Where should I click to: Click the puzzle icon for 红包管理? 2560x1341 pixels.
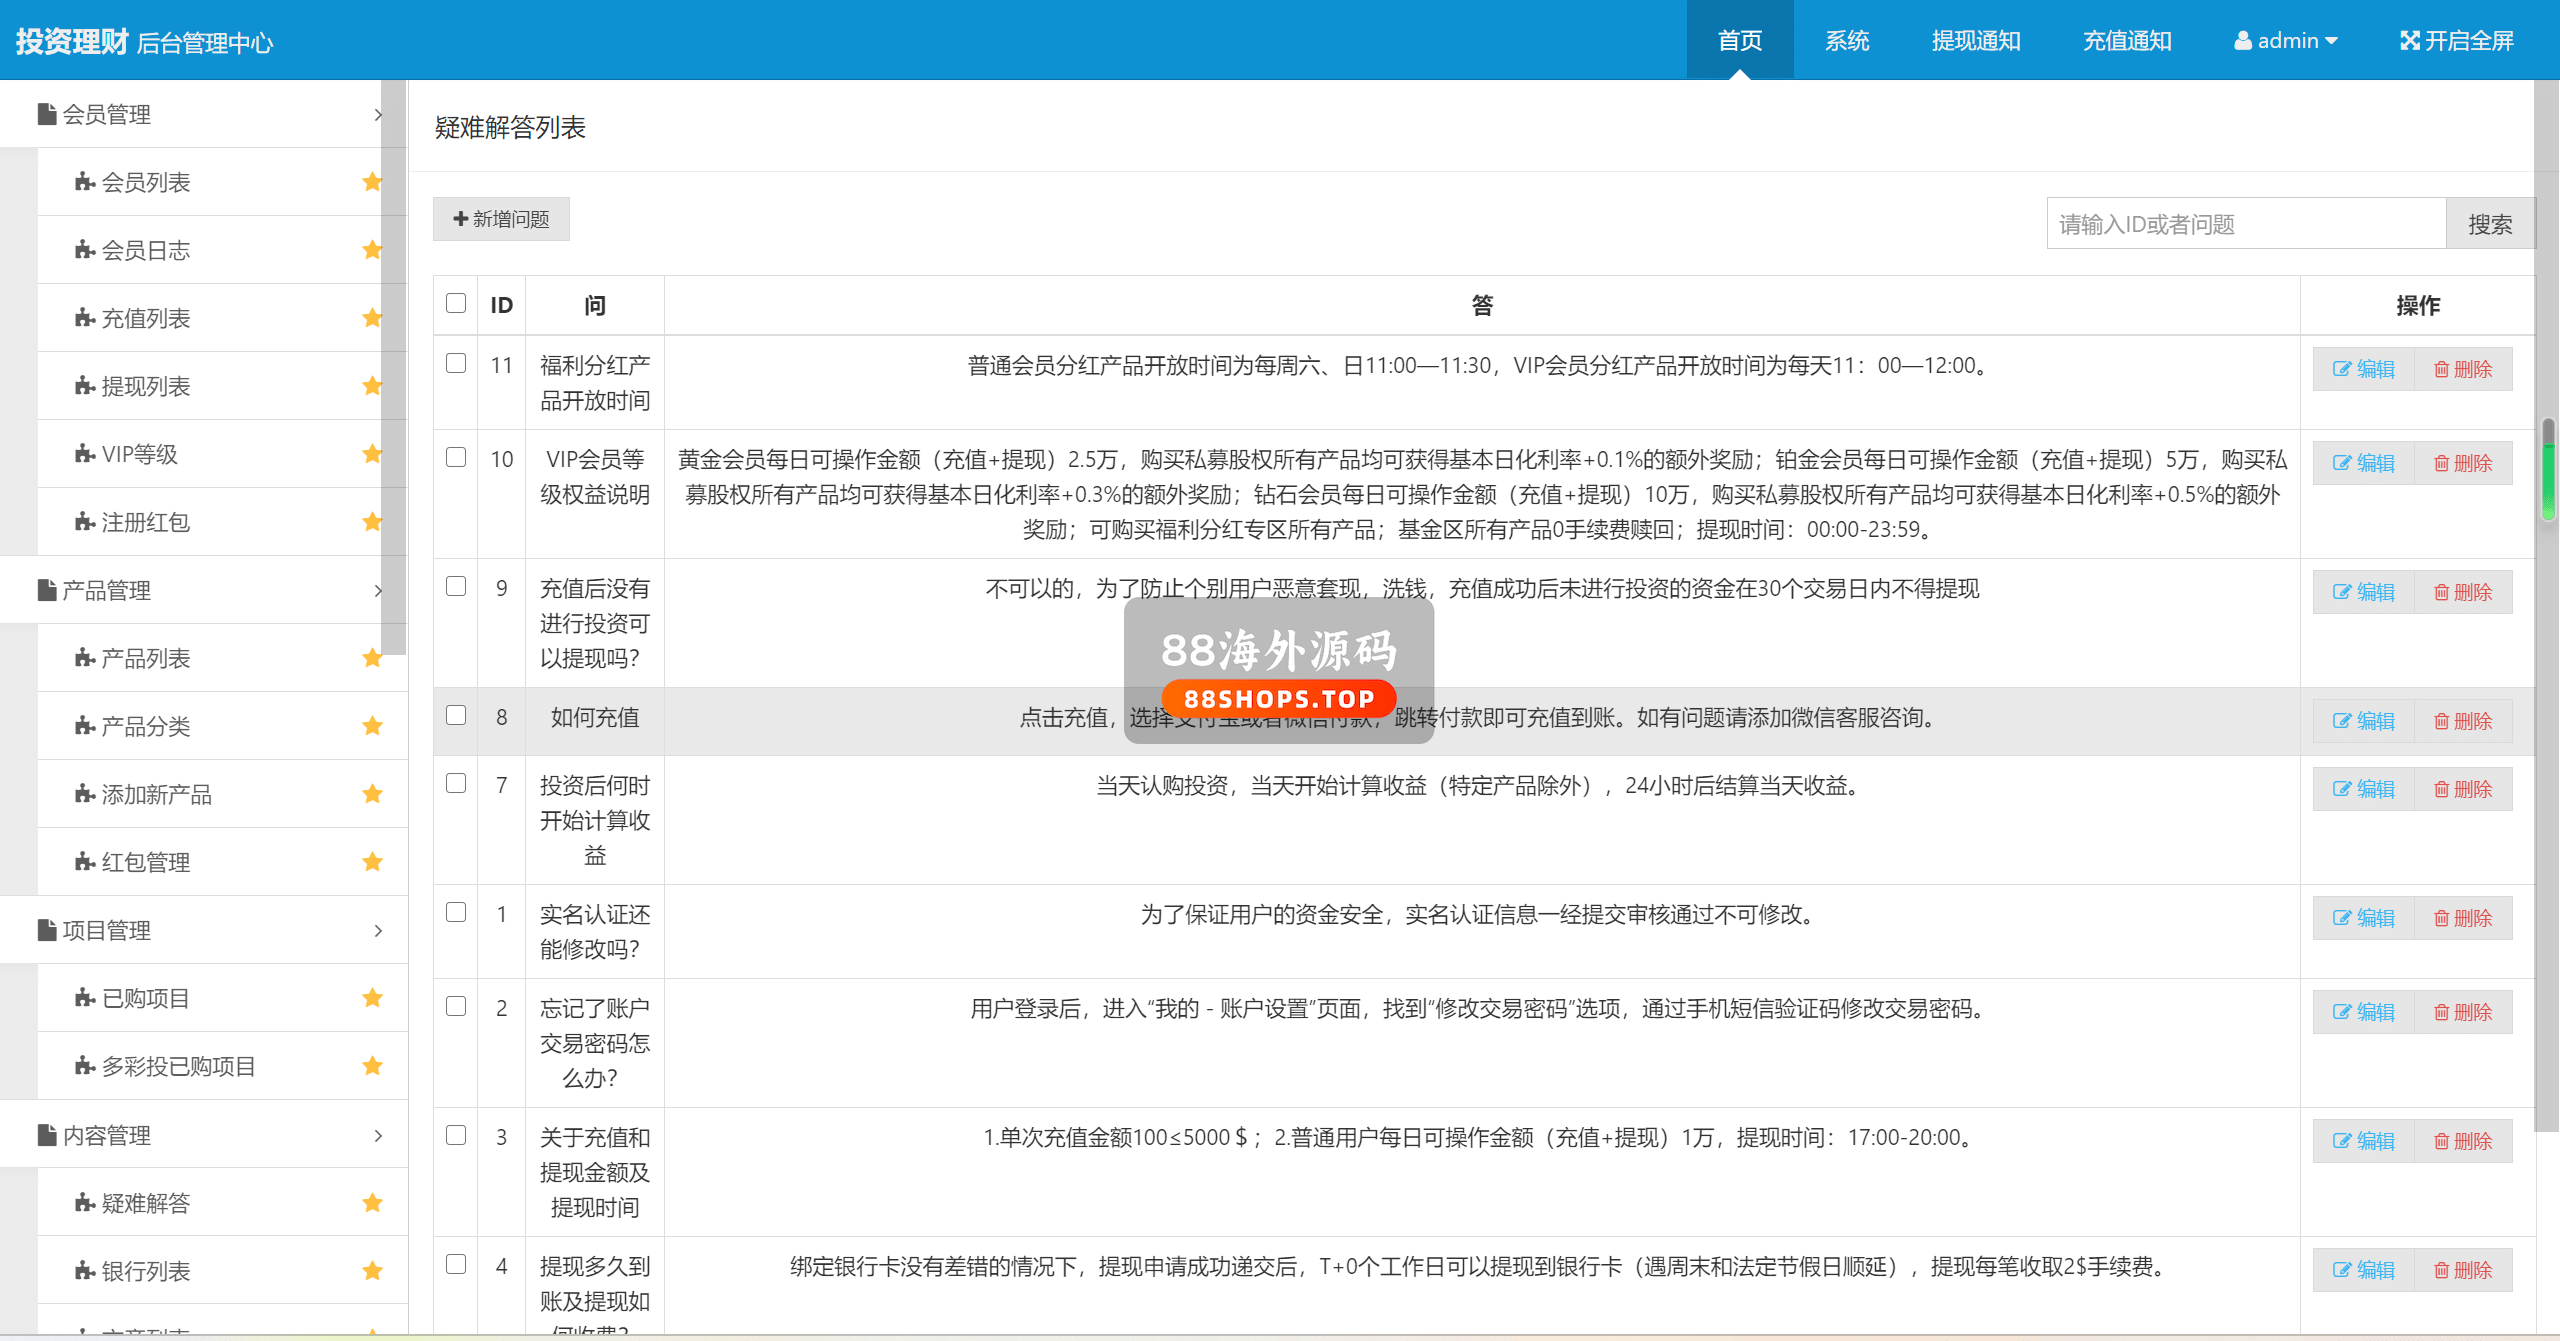click(x=85, y=862)
